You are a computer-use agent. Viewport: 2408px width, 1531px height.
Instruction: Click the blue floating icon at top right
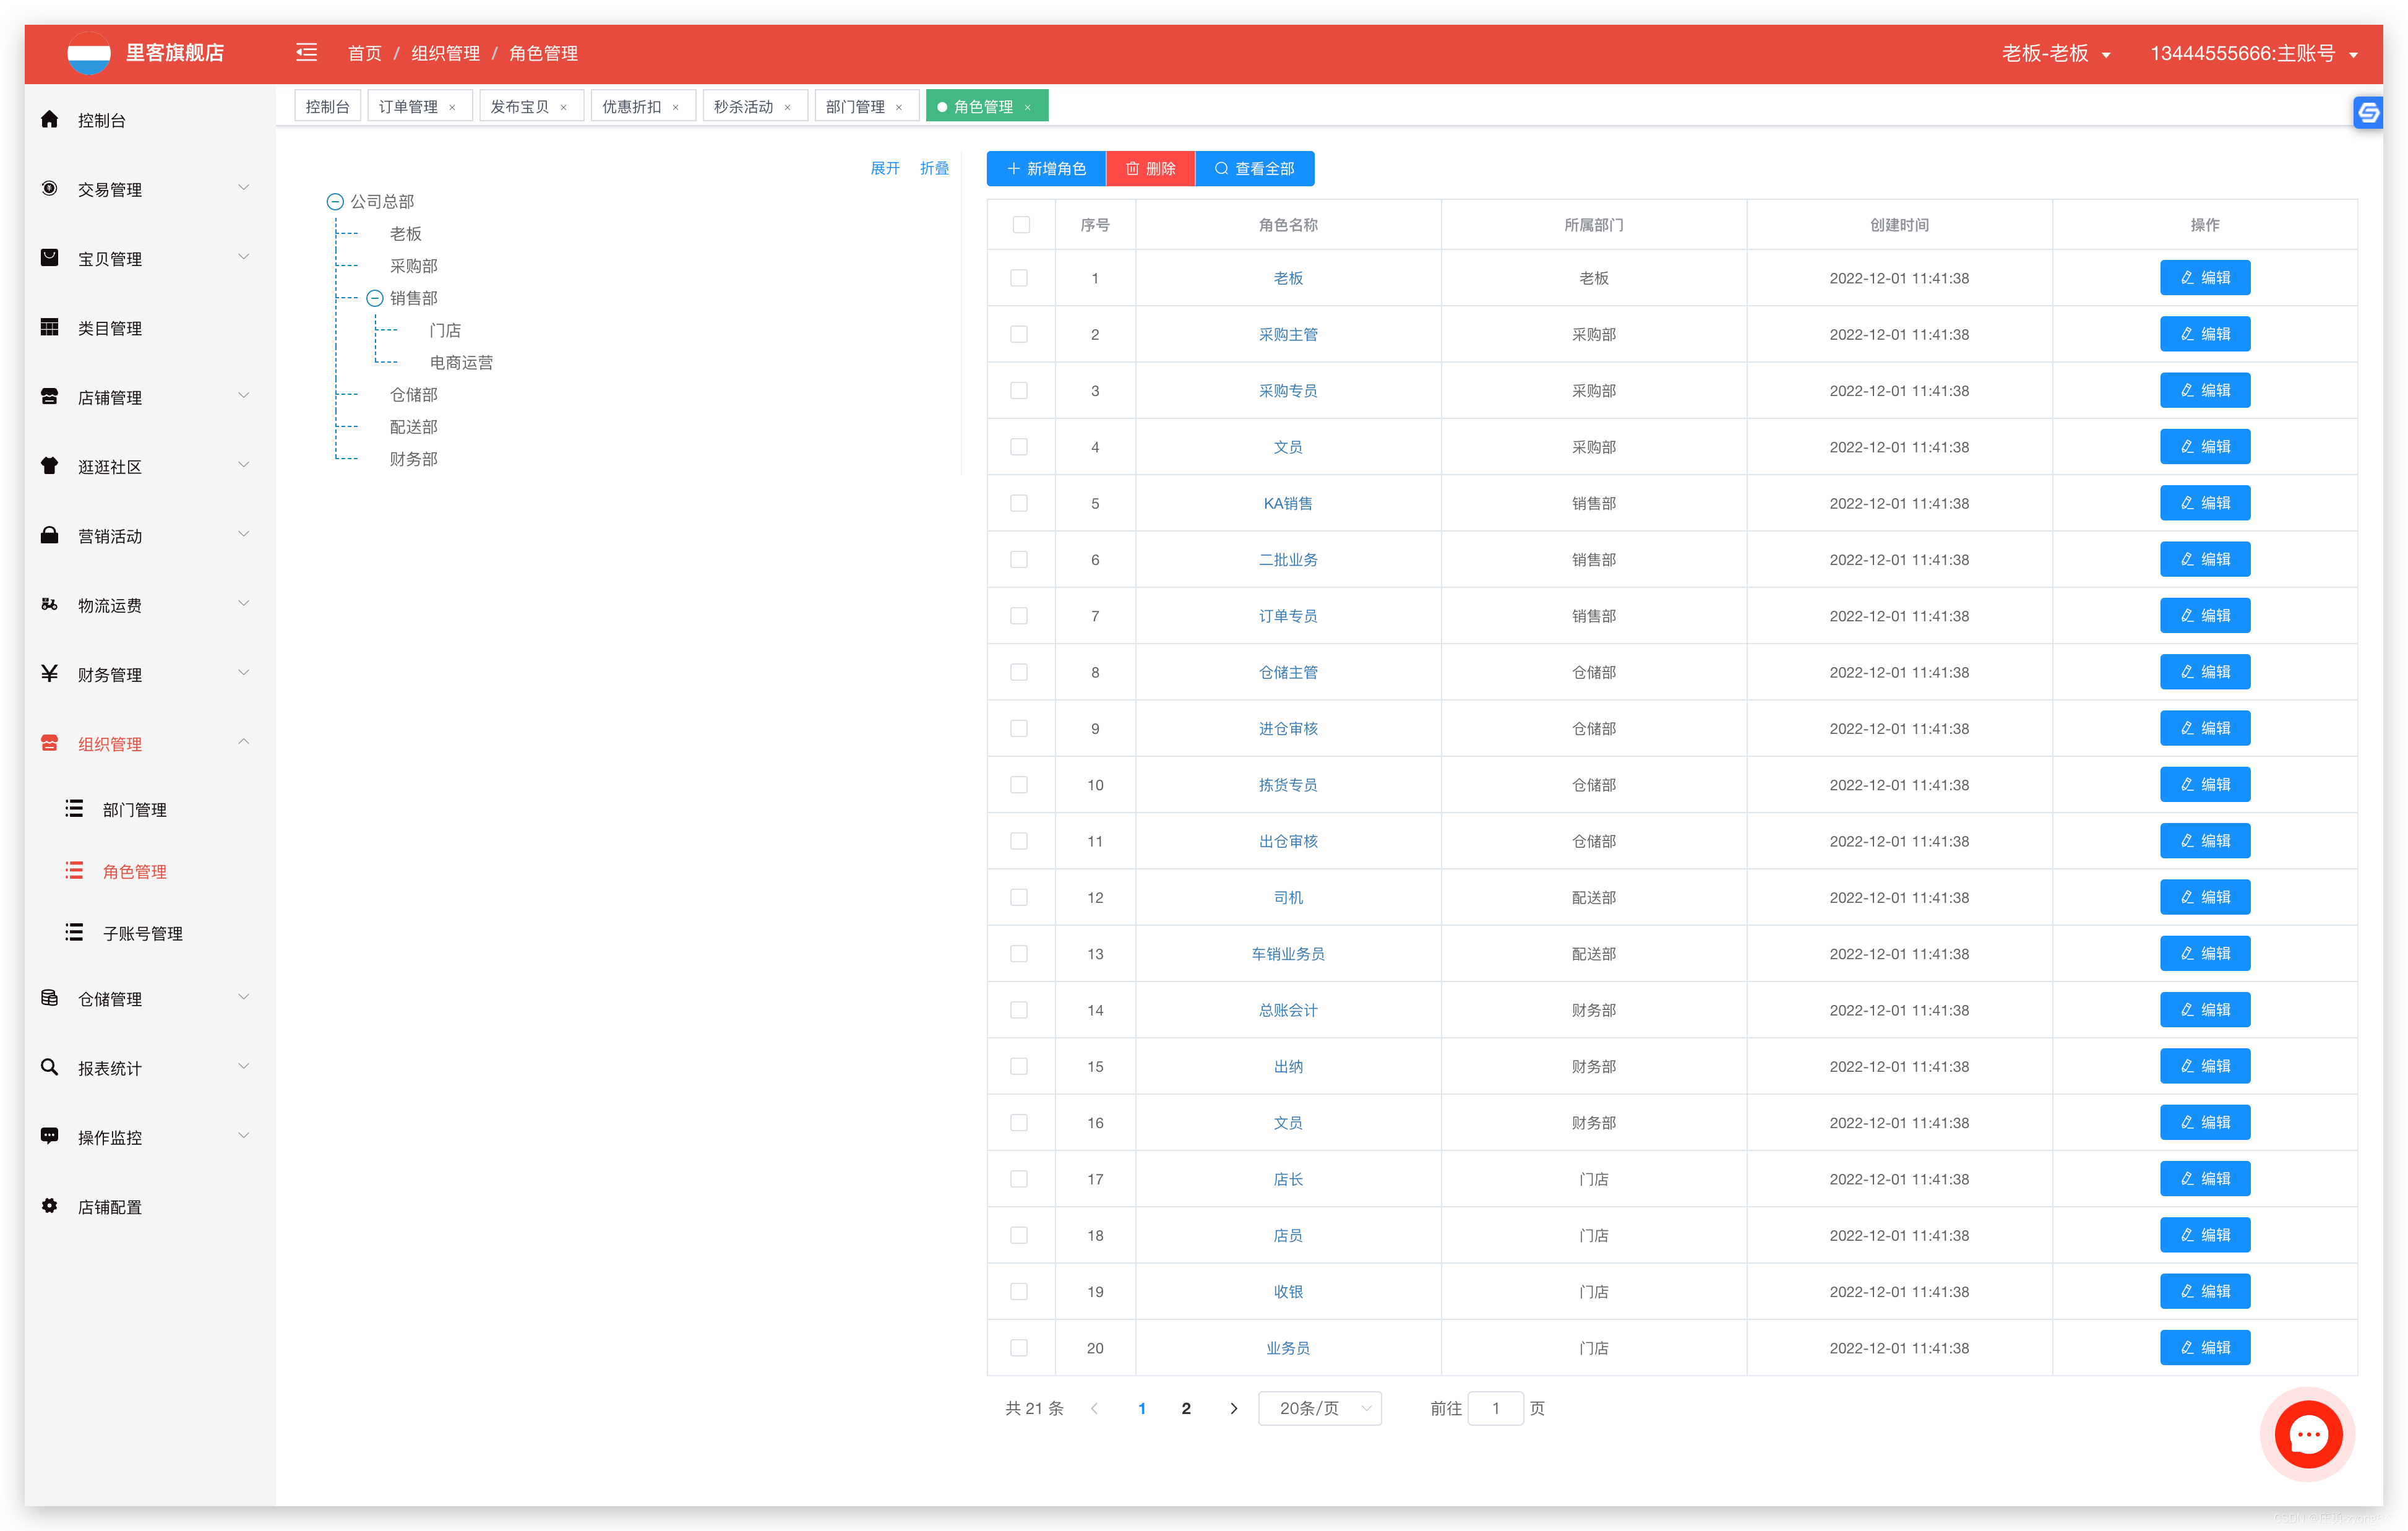click(x=2367, y=113)
